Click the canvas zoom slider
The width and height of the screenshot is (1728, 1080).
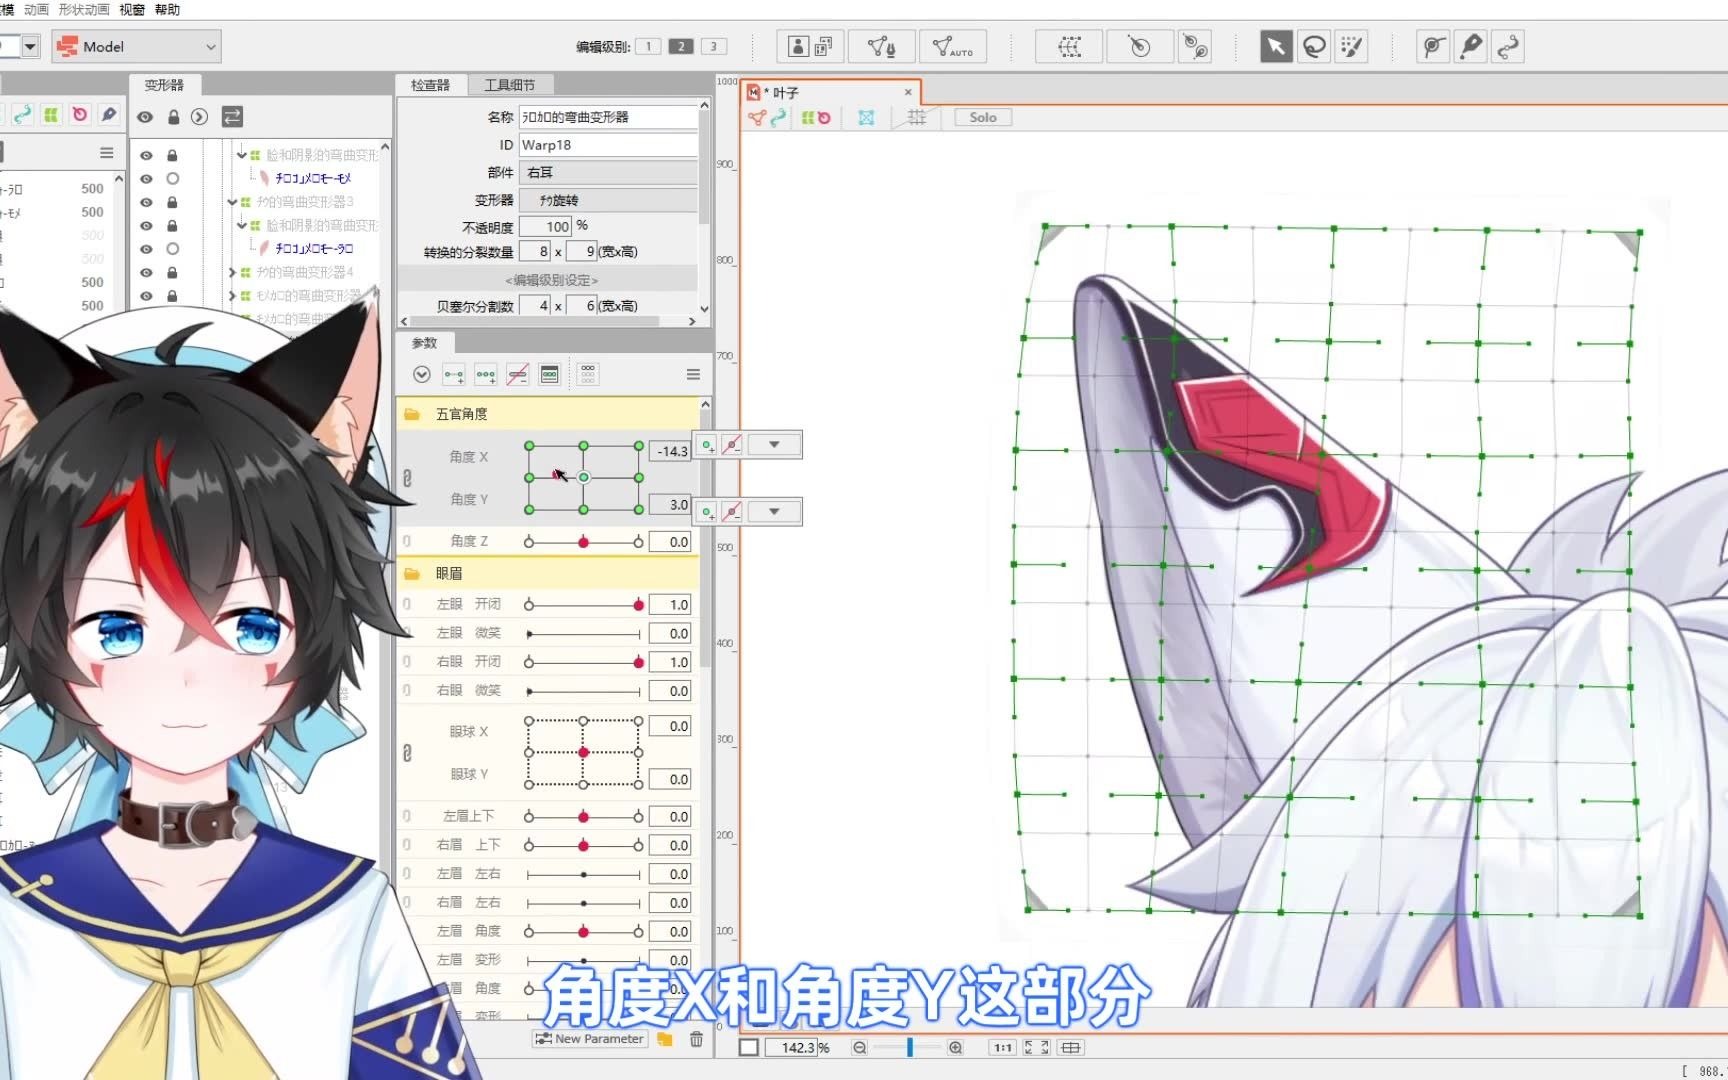pyautogui.click(x=908, y=1047)
